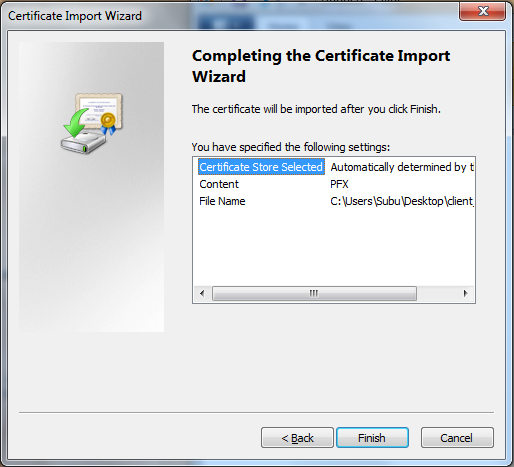Click the certificate import graphic icon
The height and width of the screenshot is (467, 514).
click(x=92, y=123)
